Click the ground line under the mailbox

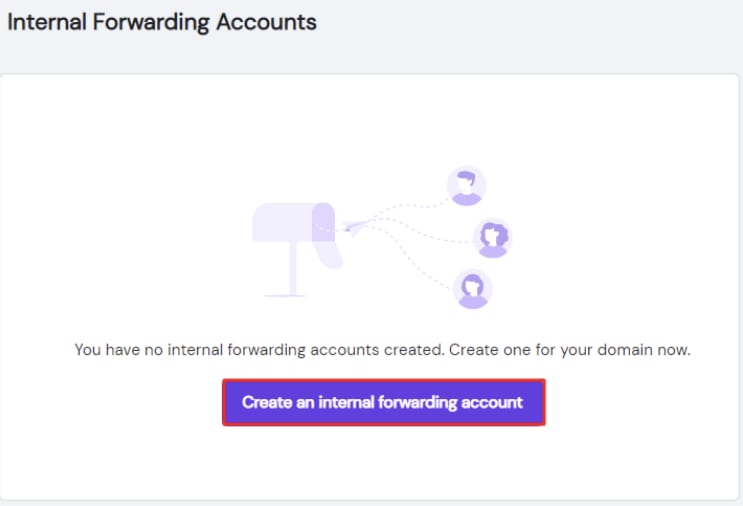pyautogui.click(x=286, y=295)
